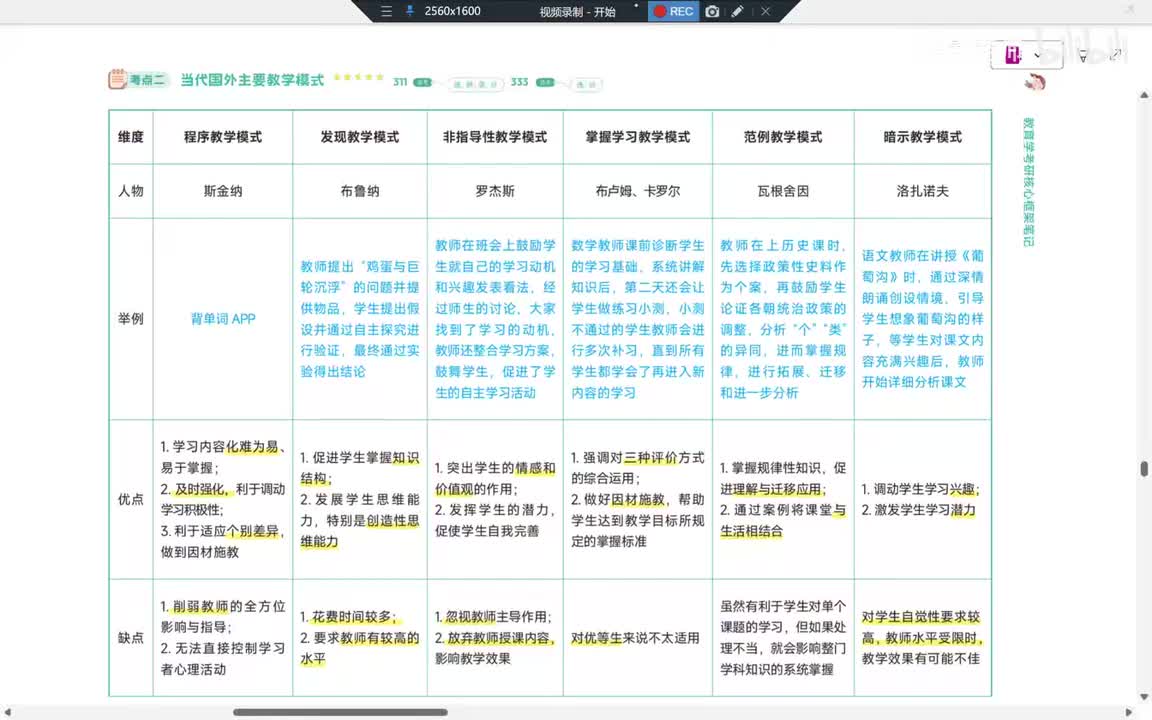Click the 掌握学习教学模式 column header

click(638, 137)
